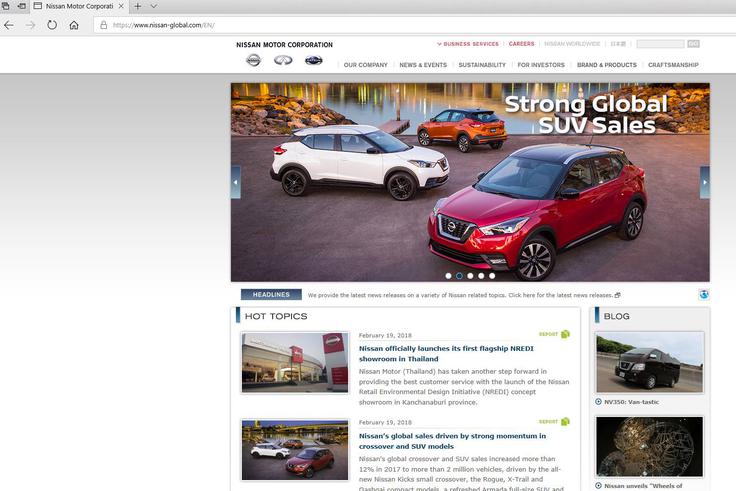Click the HOT TOPICS section heading

(x=276, y=316)
